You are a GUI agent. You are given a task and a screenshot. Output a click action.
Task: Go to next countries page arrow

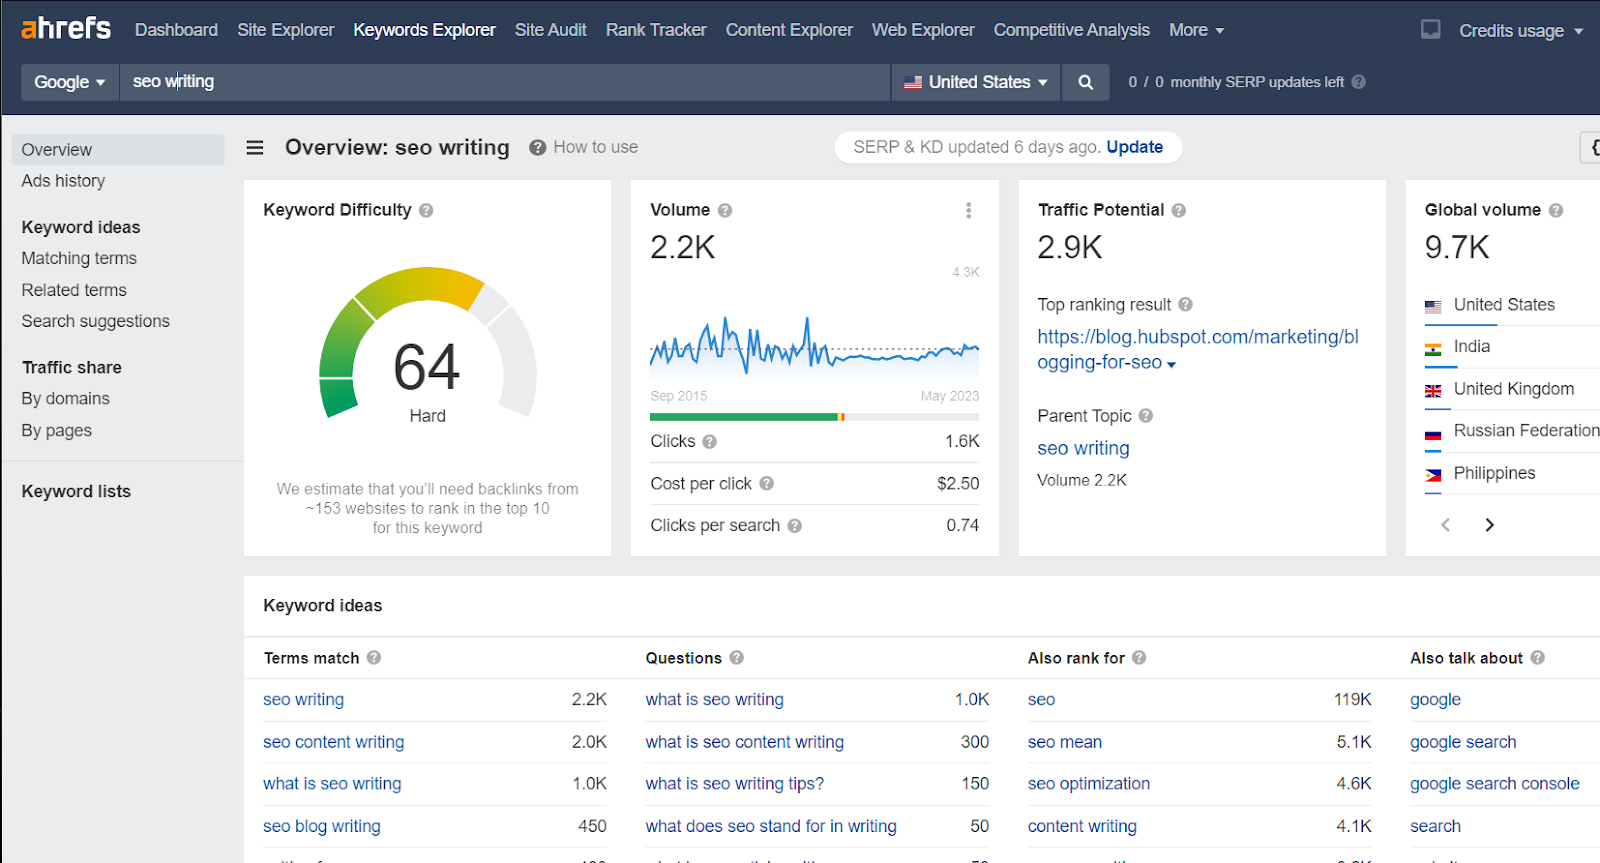coord(1489,525)
